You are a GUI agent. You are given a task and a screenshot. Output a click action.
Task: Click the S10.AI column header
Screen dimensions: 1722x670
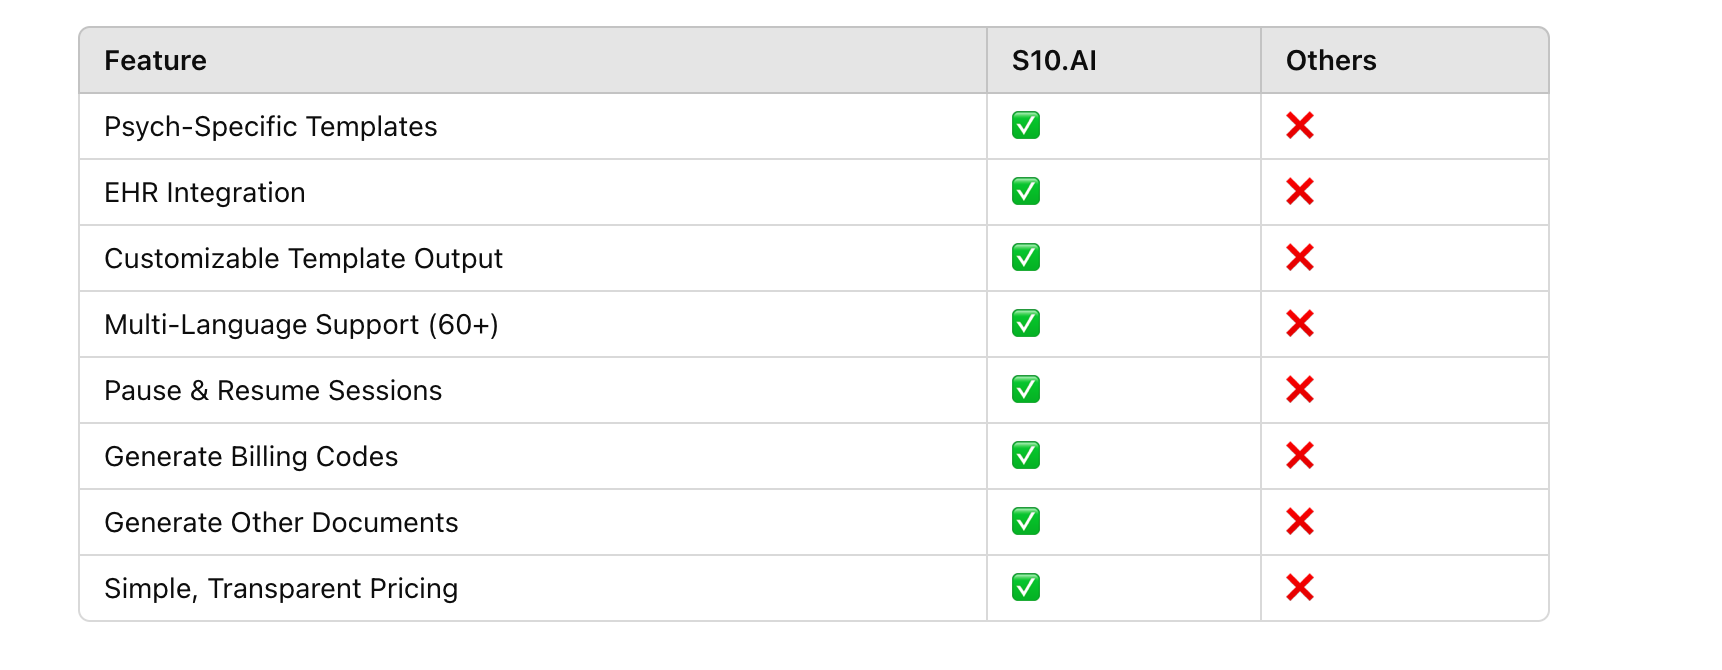point(1054,61)
